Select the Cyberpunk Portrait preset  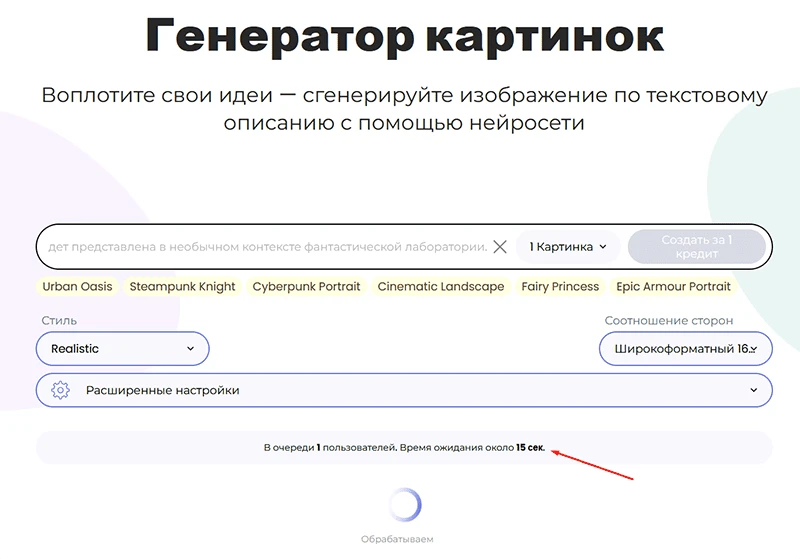(306, 287)
